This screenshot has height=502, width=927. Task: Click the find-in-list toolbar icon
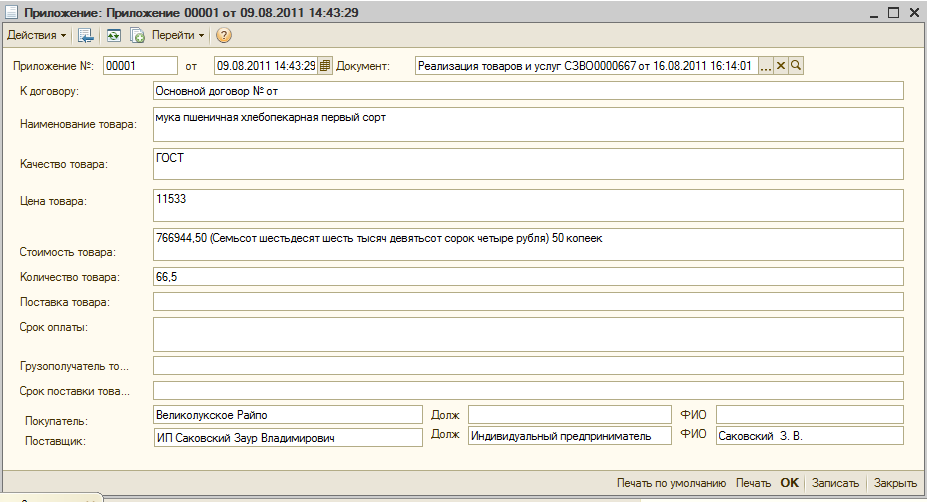(86, 35)
